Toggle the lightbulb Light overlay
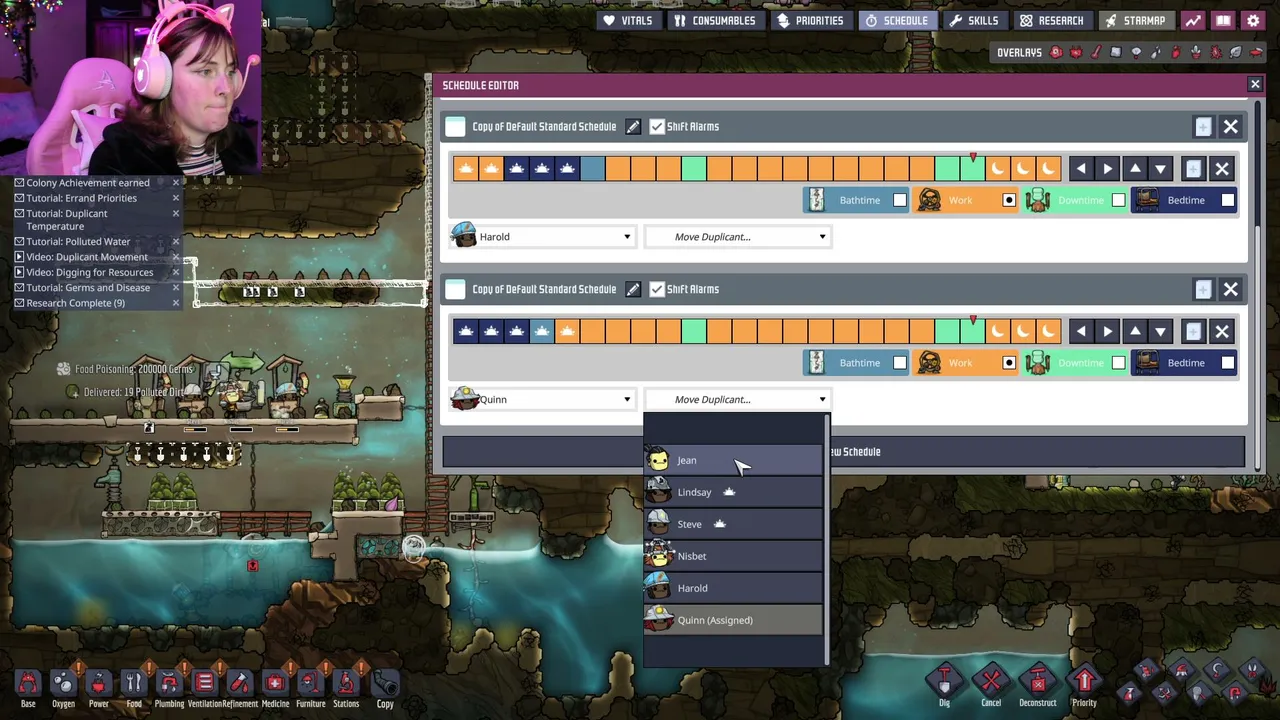 (x=1136, y=52)
